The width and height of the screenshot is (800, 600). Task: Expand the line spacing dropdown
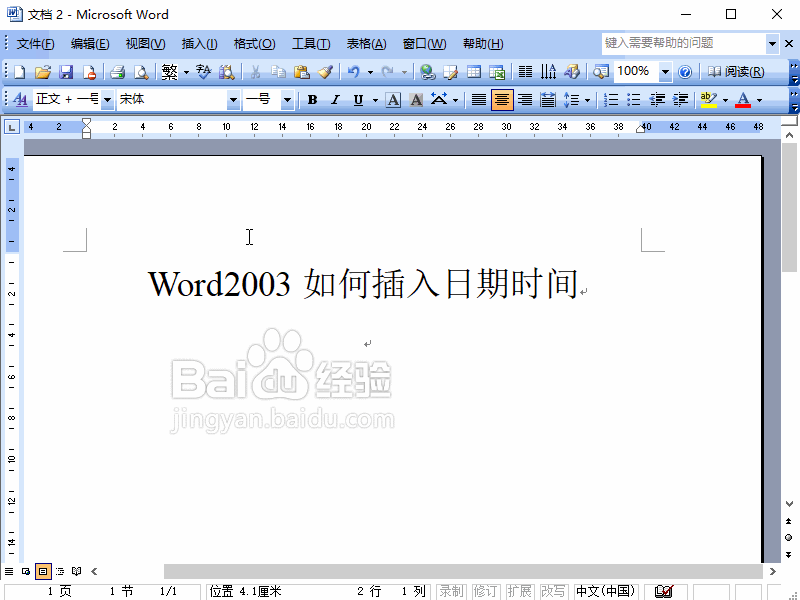pos(587,99)
